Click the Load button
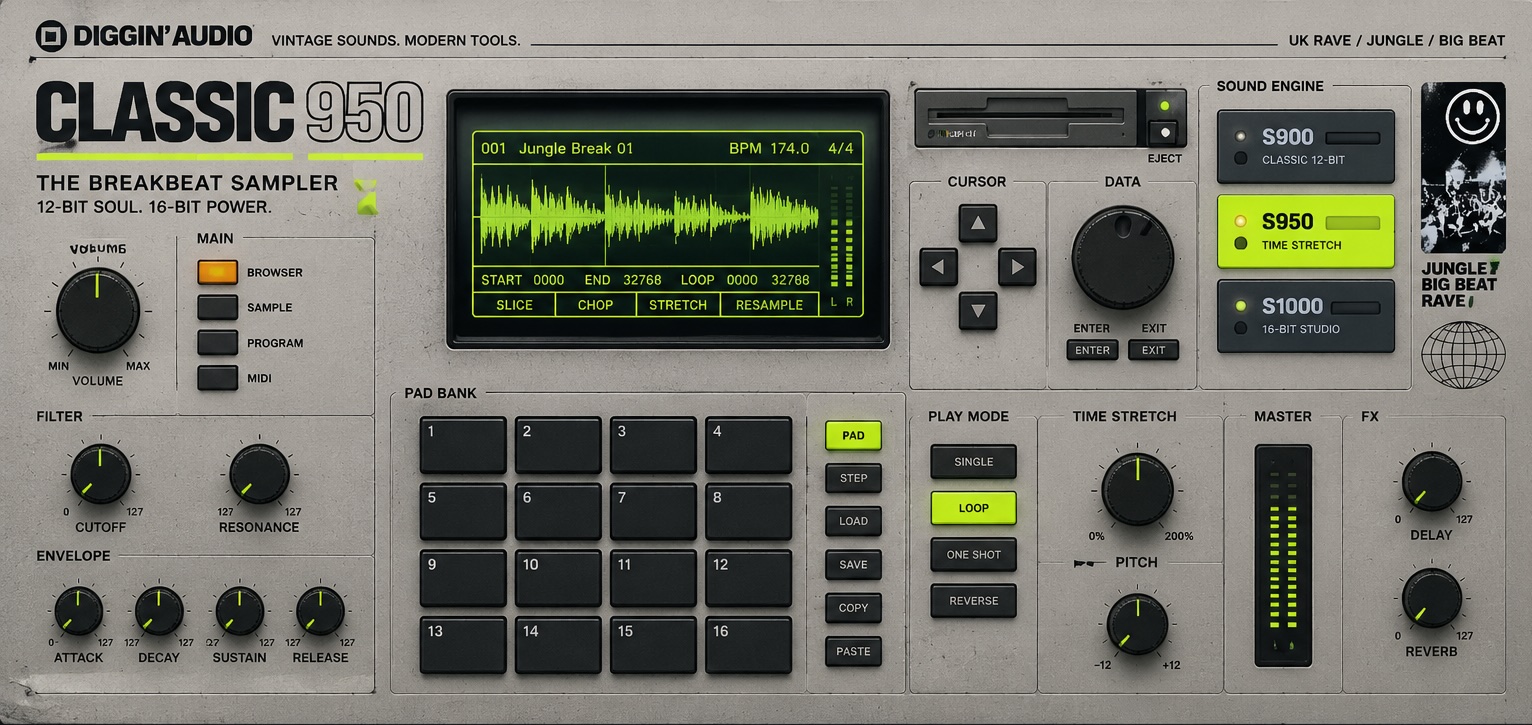 coord(853,521)
